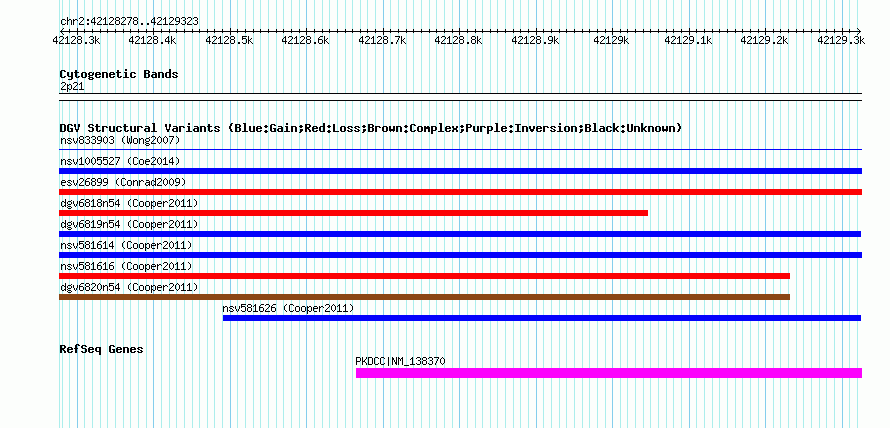The width and height of the screenshot is (890, 428).
Task: Click the DGV Structural Variants track title
Action: (371, 128)
